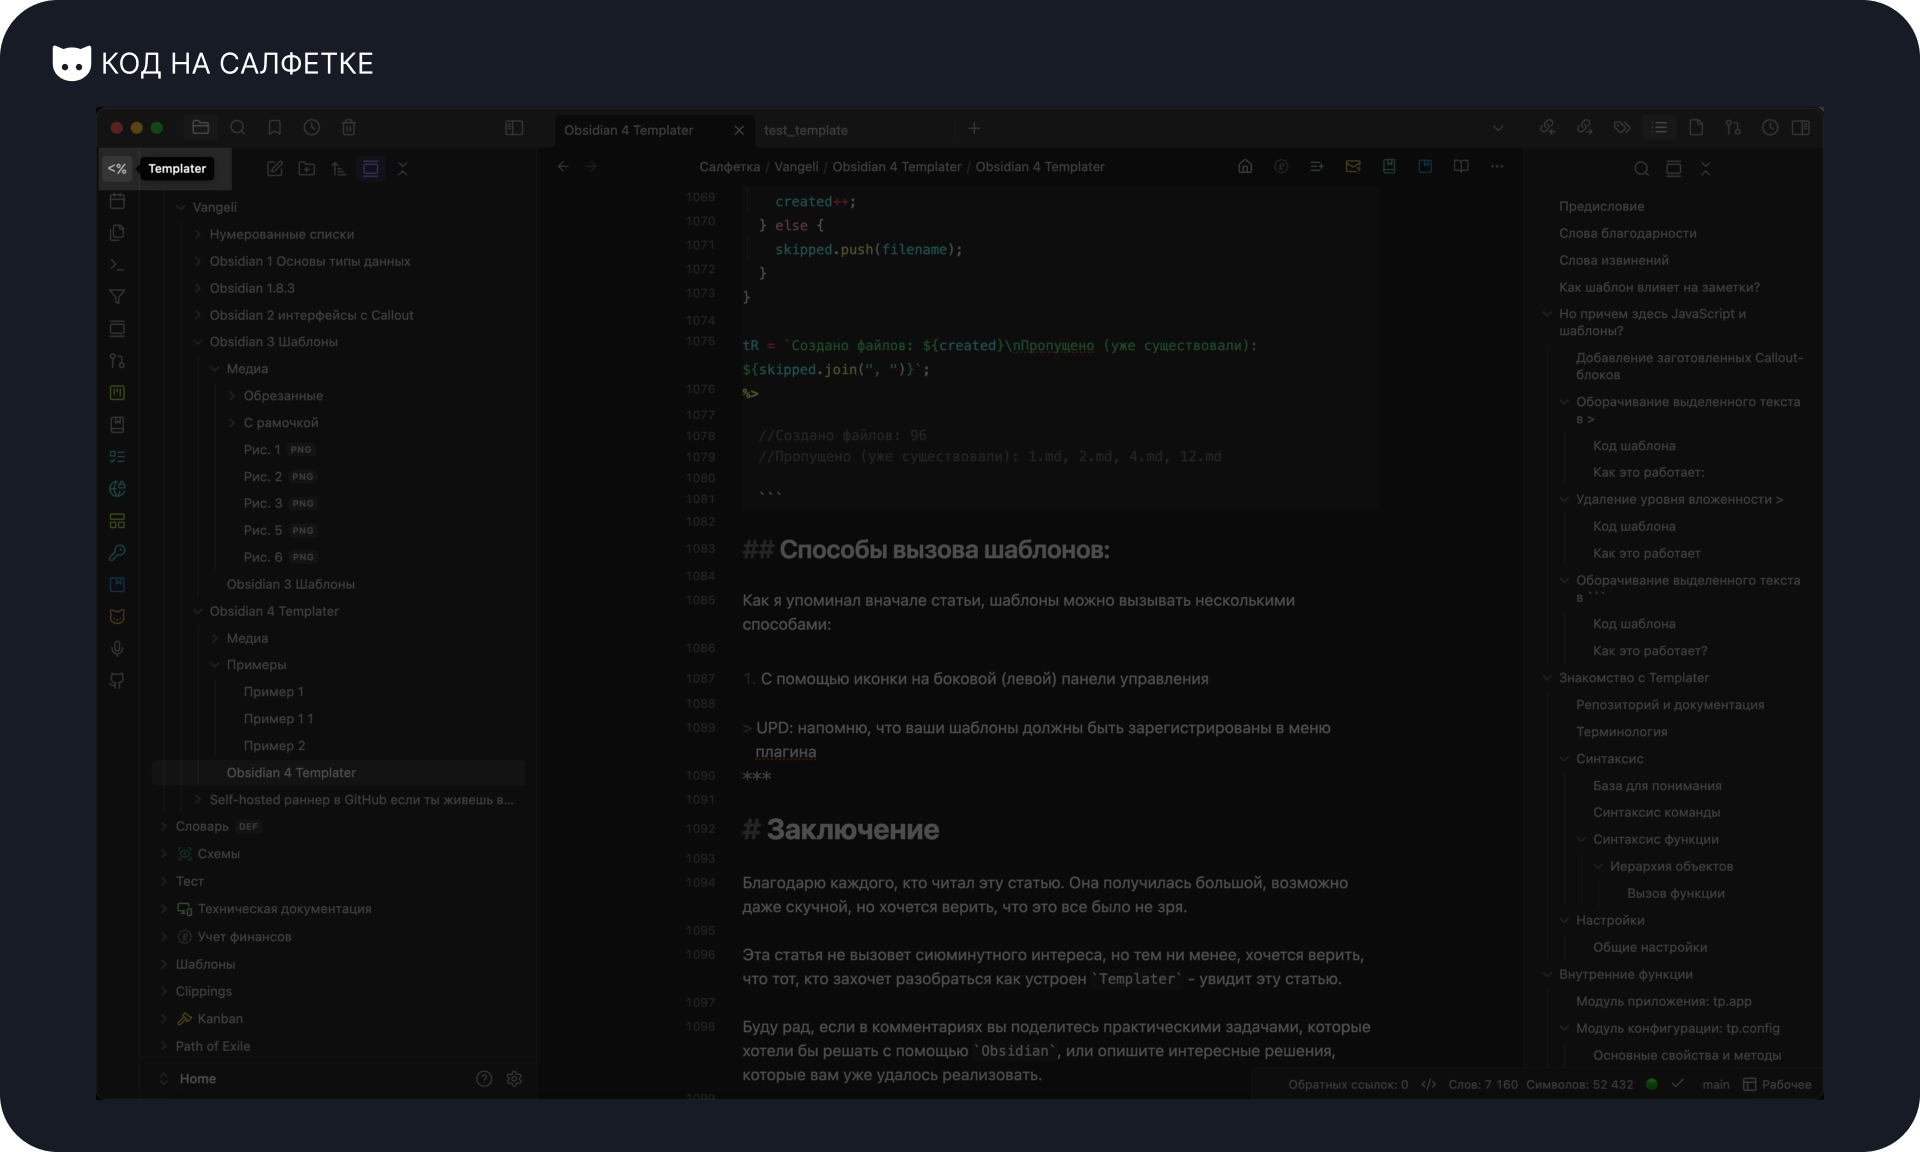Viewport: 1920px width, 1152px height.
Task: Open the backlinks panel icon
Action: 1547,128
